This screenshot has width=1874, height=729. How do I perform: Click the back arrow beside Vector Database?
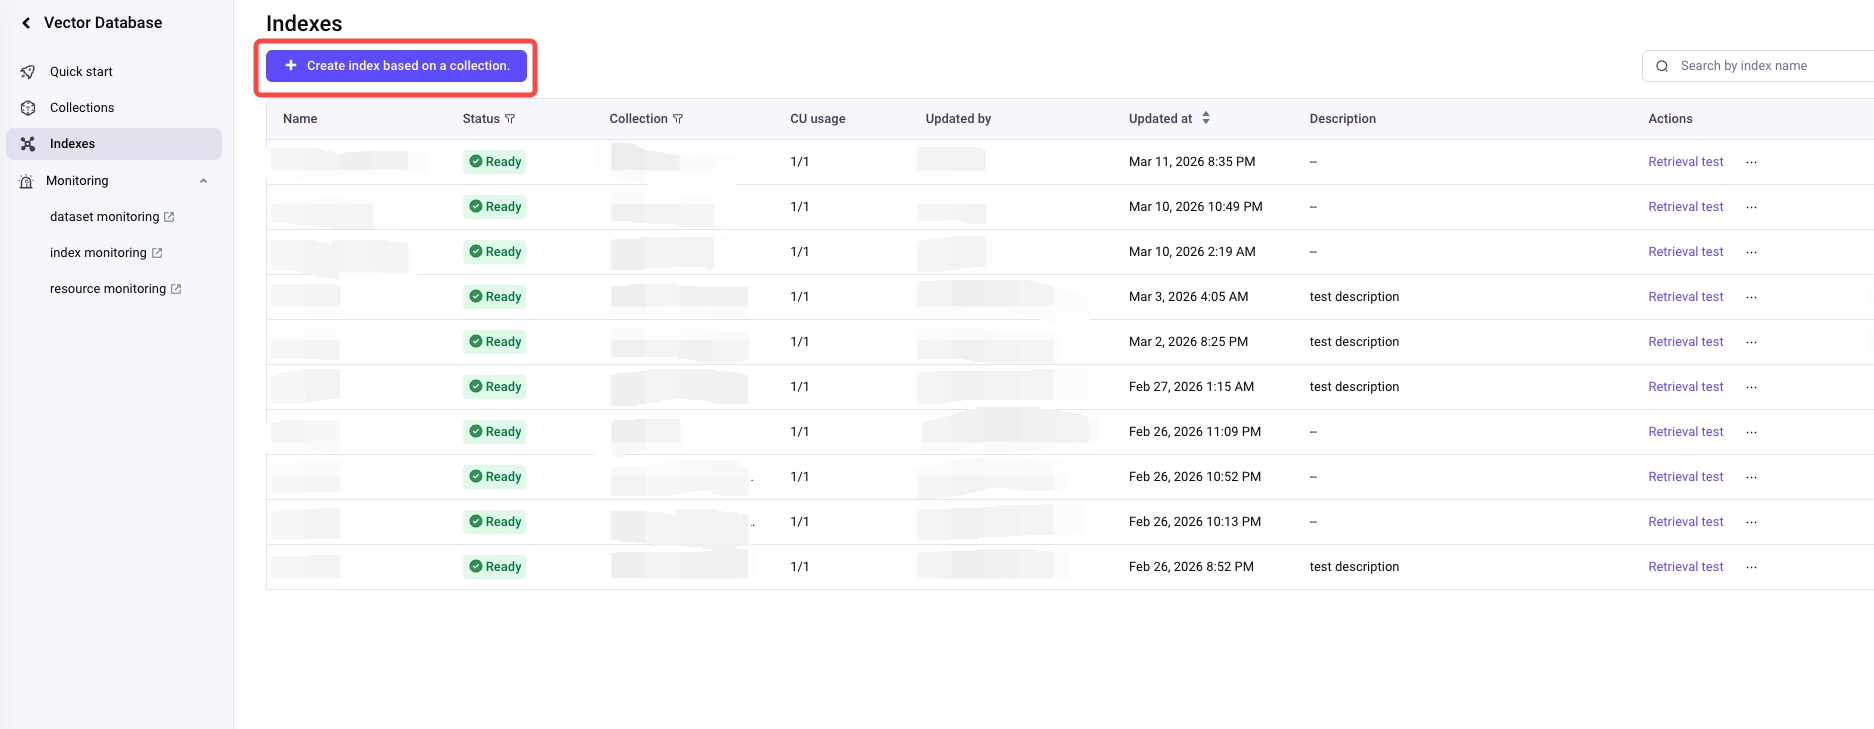click(26, 23)
